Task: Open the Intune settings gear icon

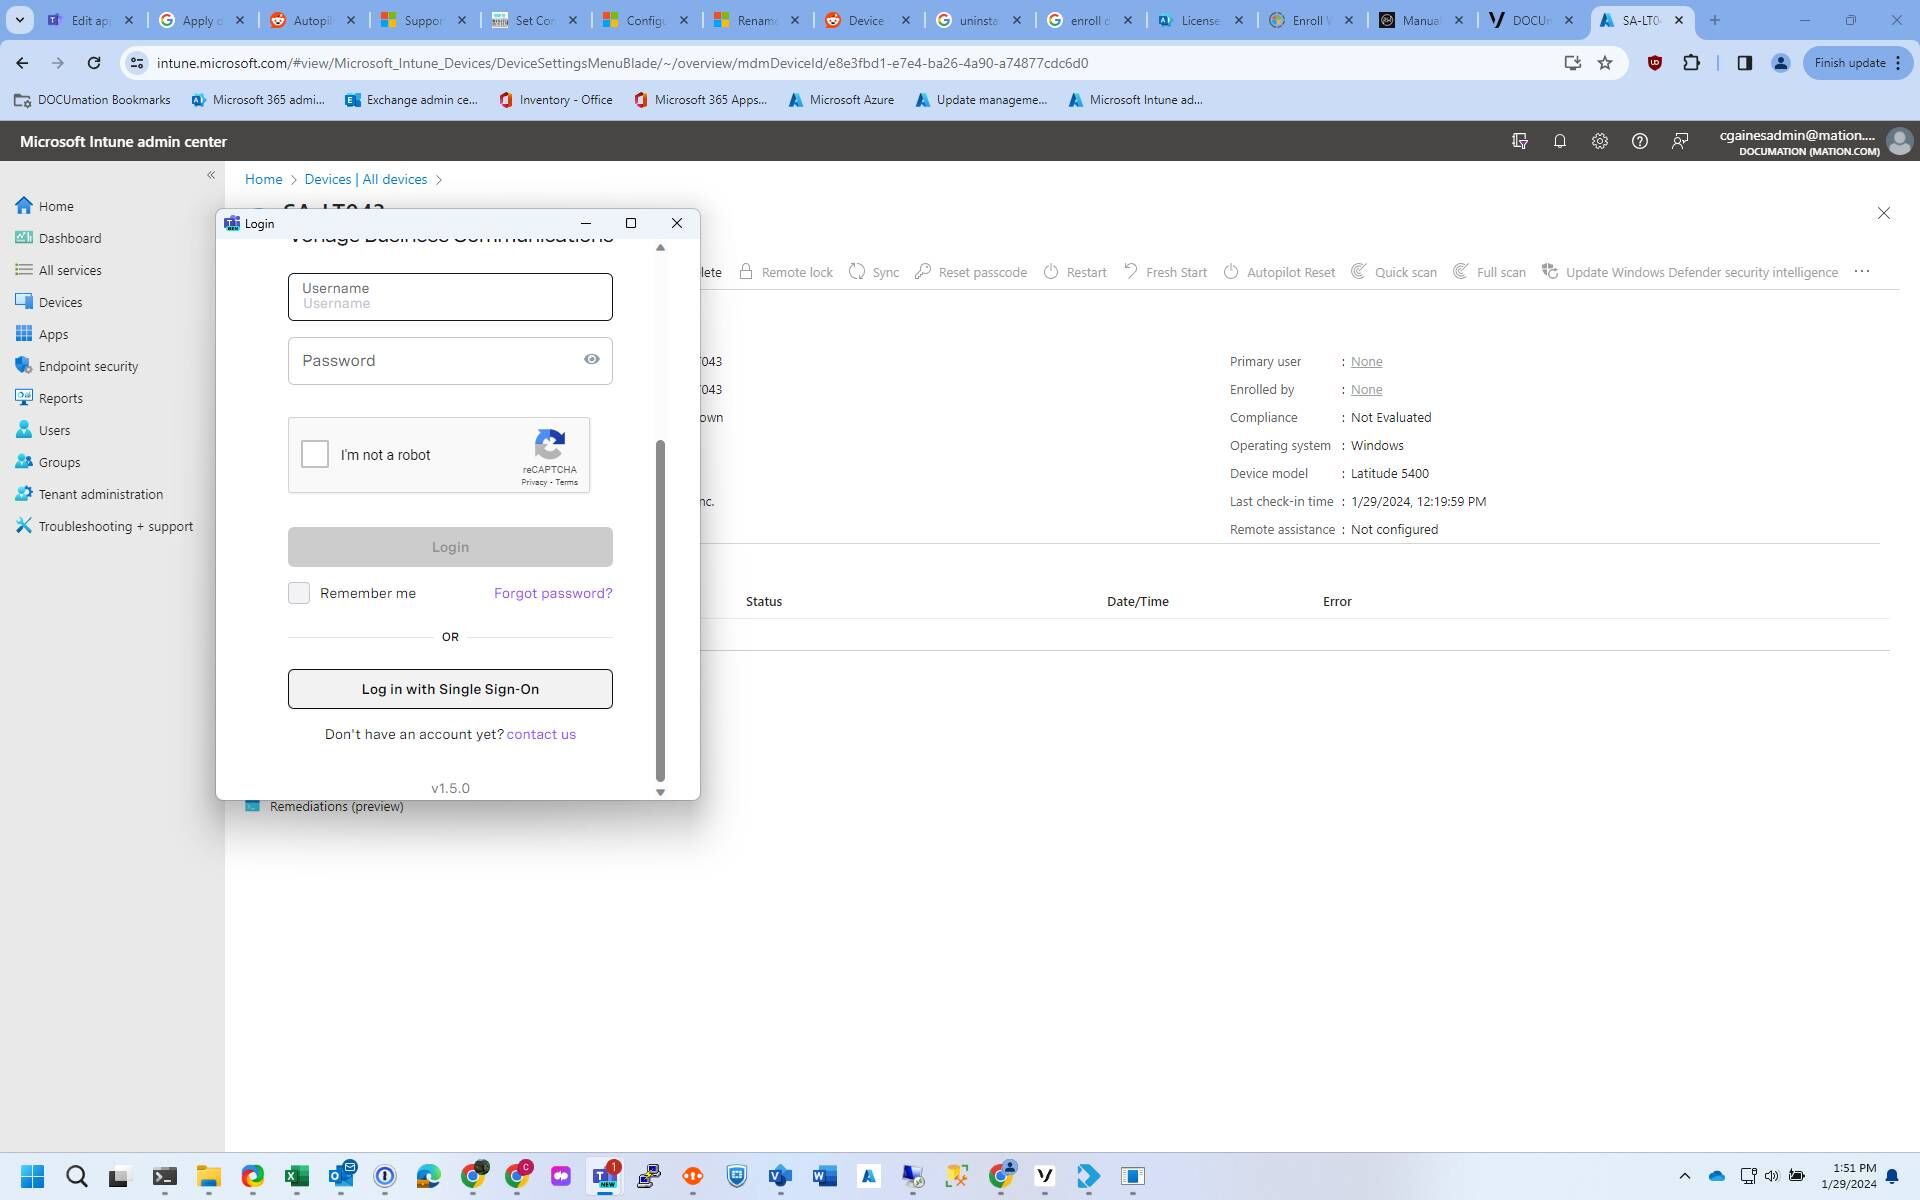Action: (x=1599, y=142)
